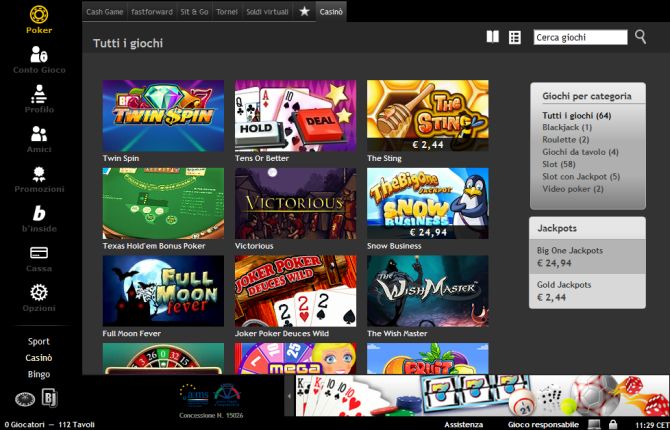Click the roulette wheel icon in the sidebar bottom

pos(25,399)
